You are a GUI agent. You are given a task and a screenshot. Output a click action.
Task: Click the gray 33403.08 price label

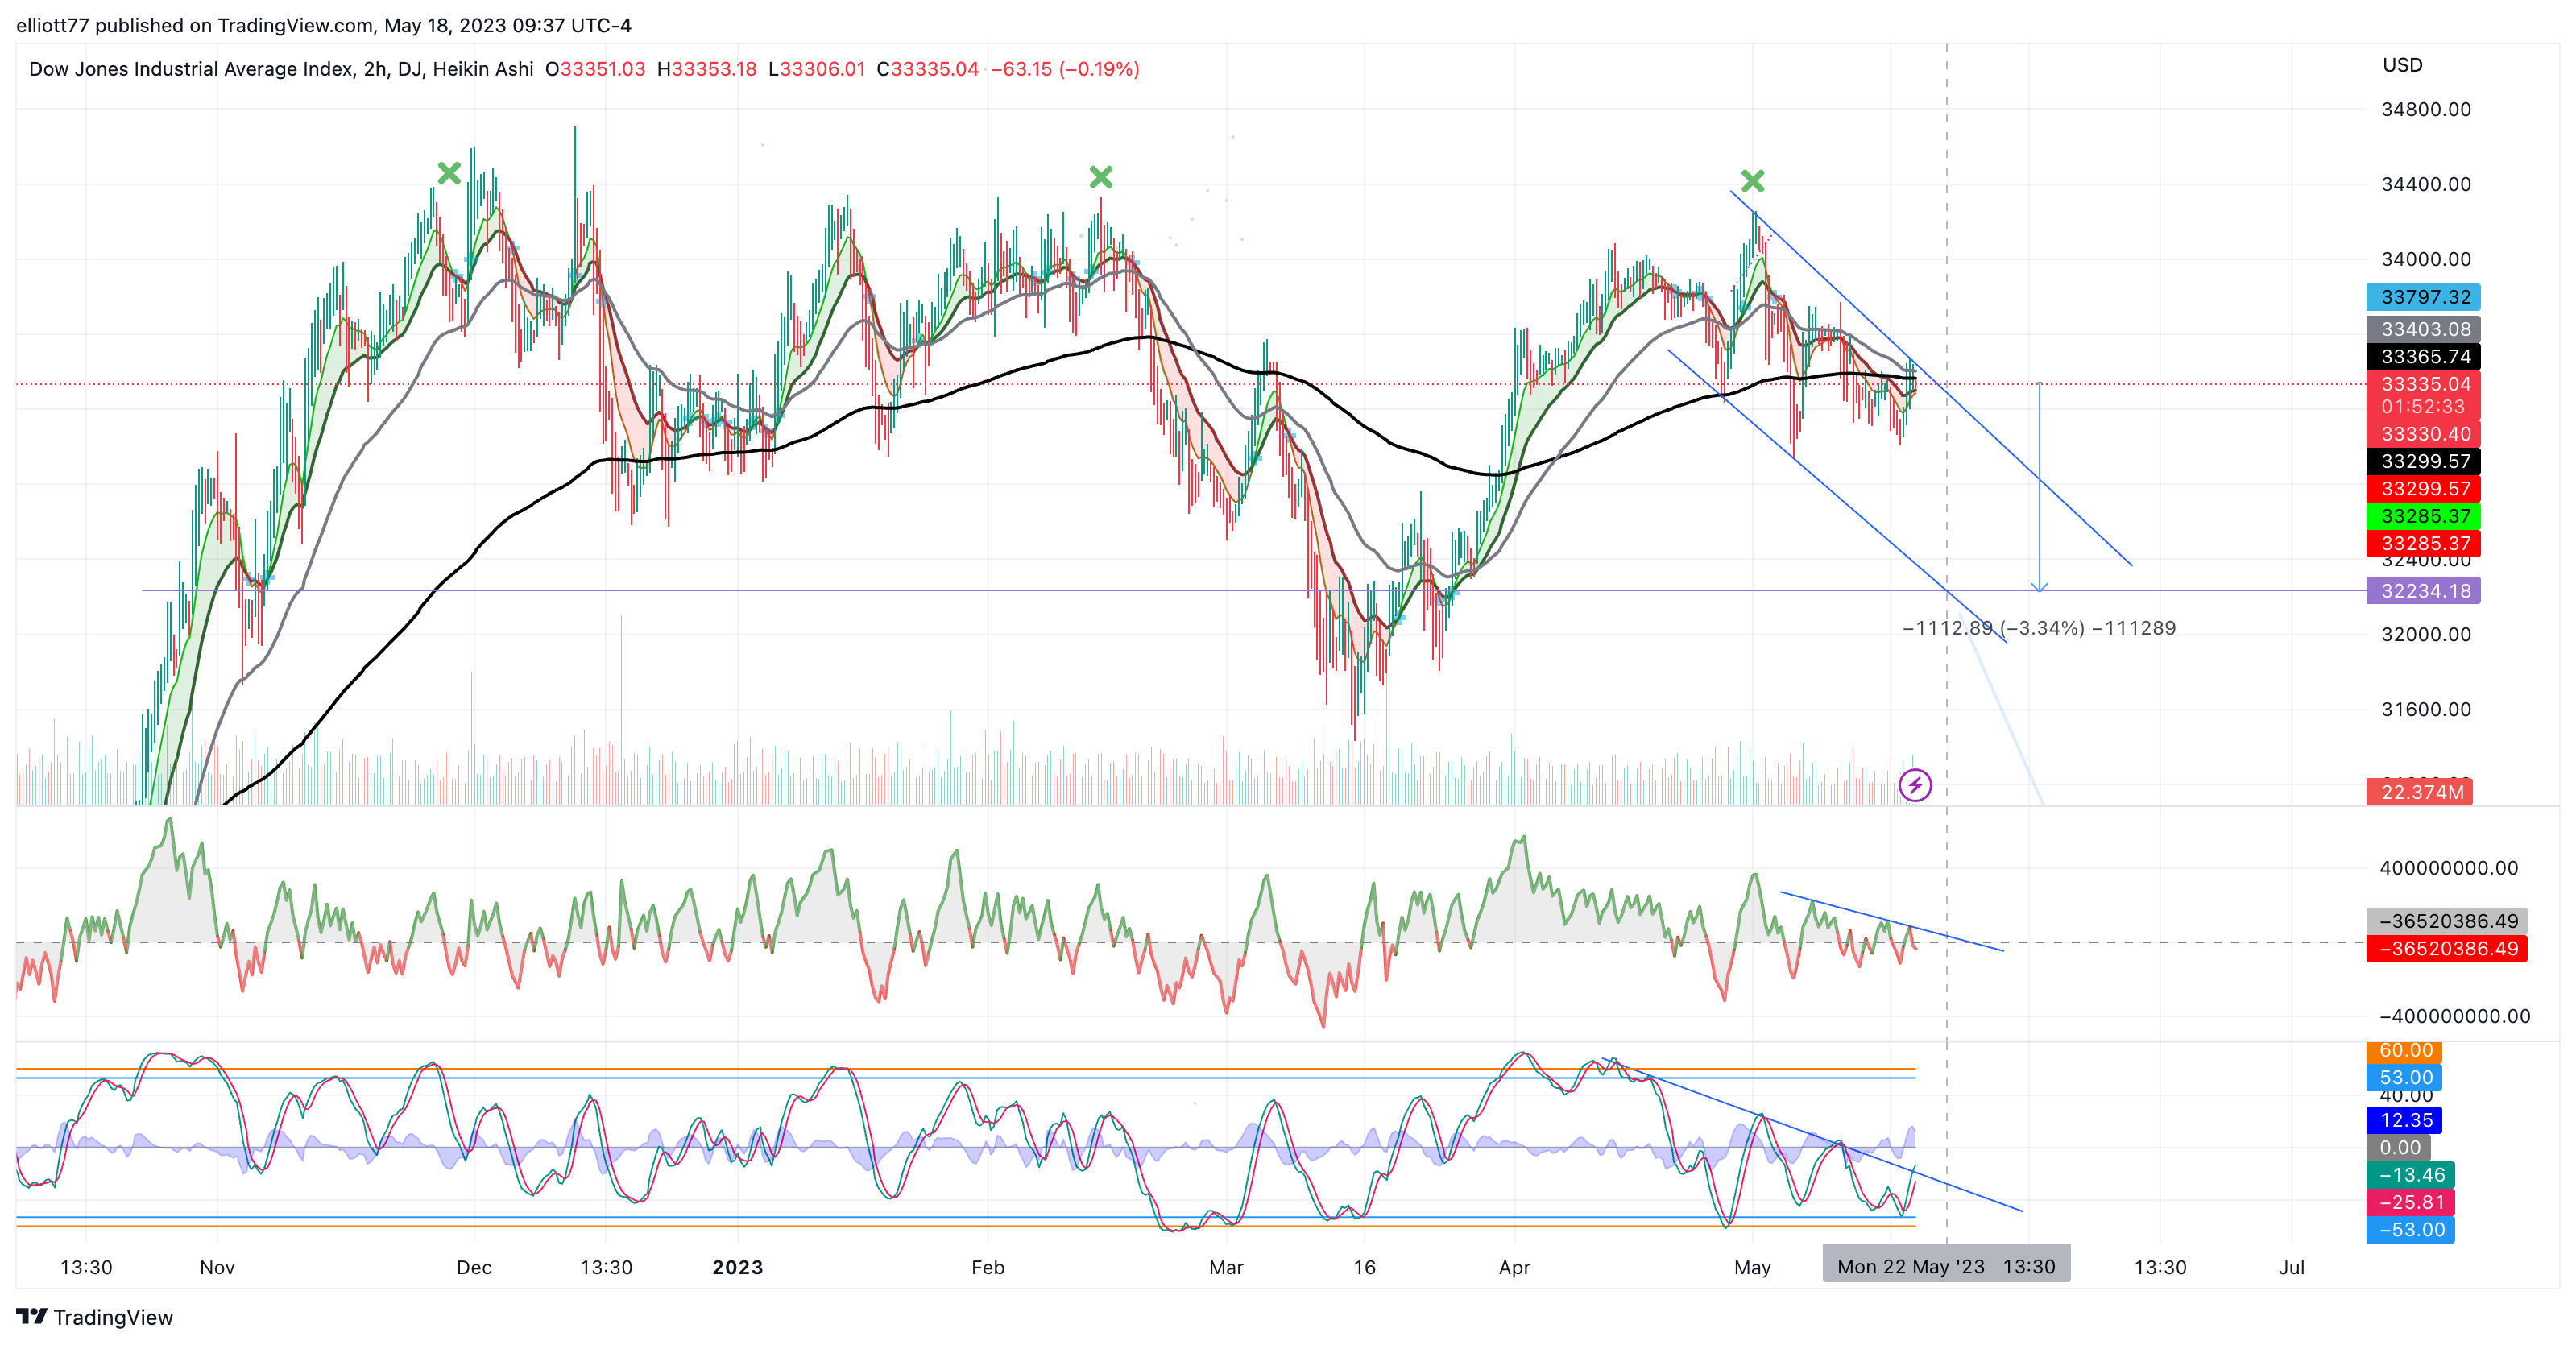[2422, 329]
